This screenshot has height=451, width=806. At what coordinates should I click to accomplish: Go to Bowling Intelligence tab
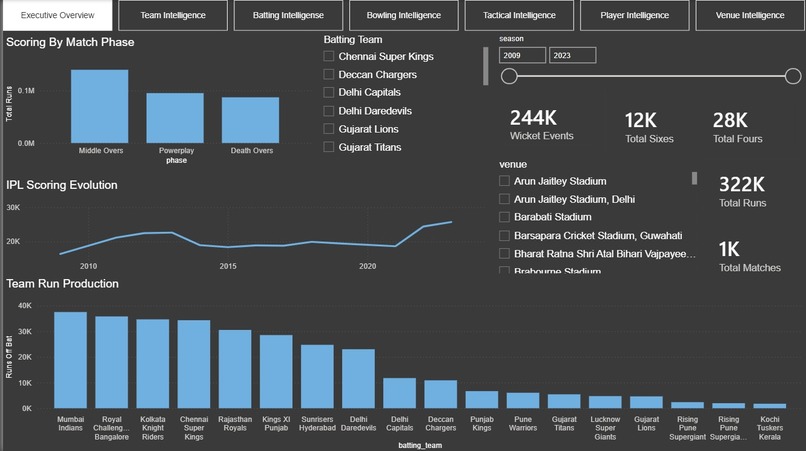click(x=404, y=15)
